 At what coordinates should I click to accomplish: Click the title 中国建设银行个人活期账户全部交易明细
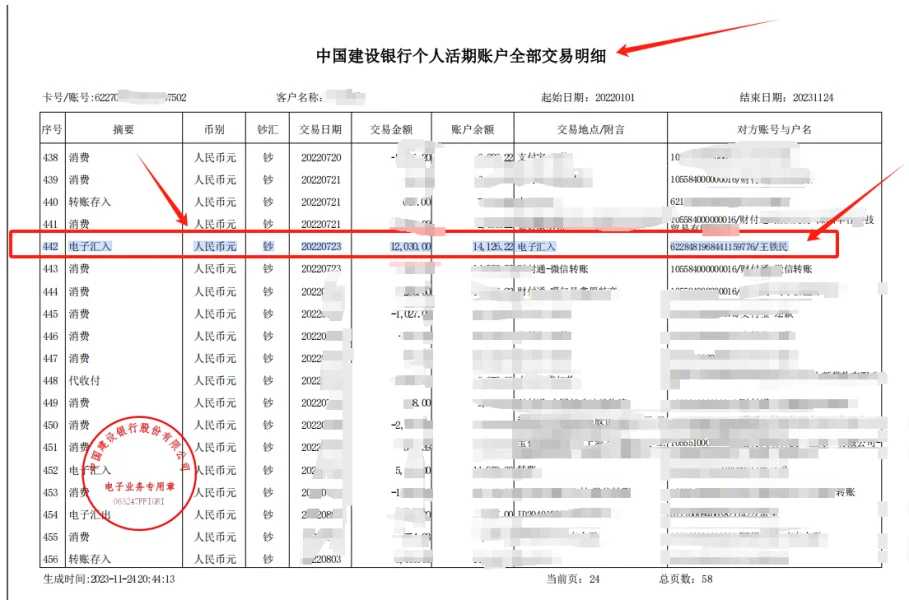(x=461, y=56)
